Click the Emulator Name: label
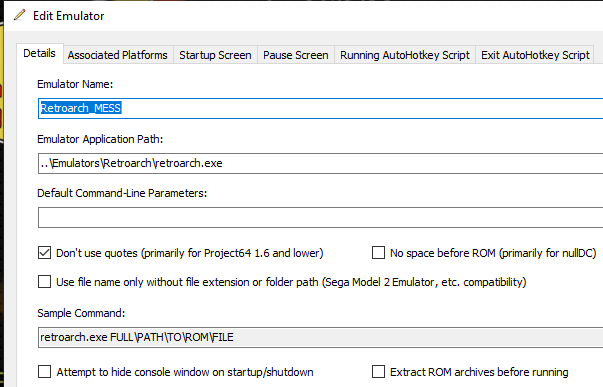Image resolution: width=603 pixels, height=387 pixels. 75,84
